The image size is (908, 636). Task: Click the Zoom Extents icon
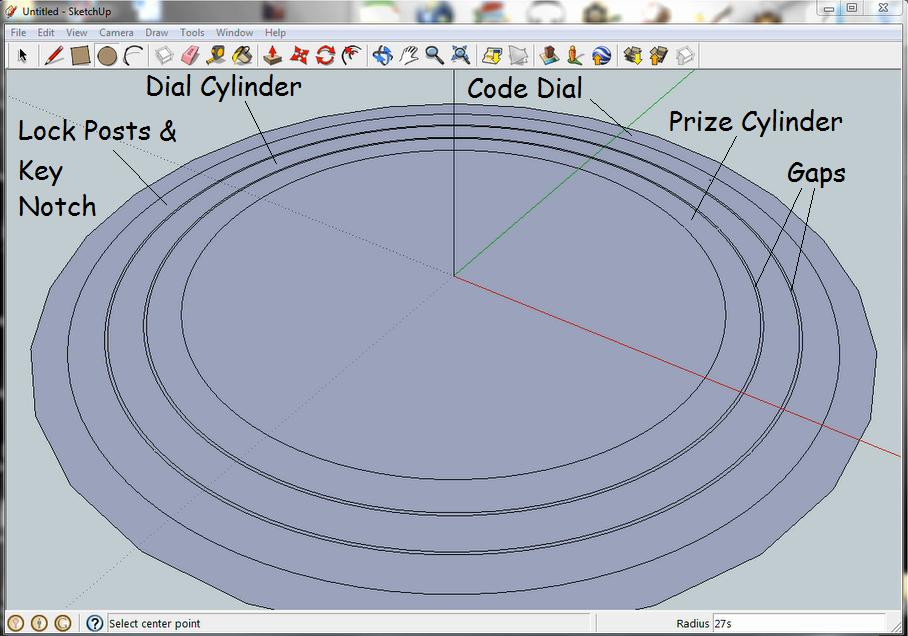click(460, 56)
